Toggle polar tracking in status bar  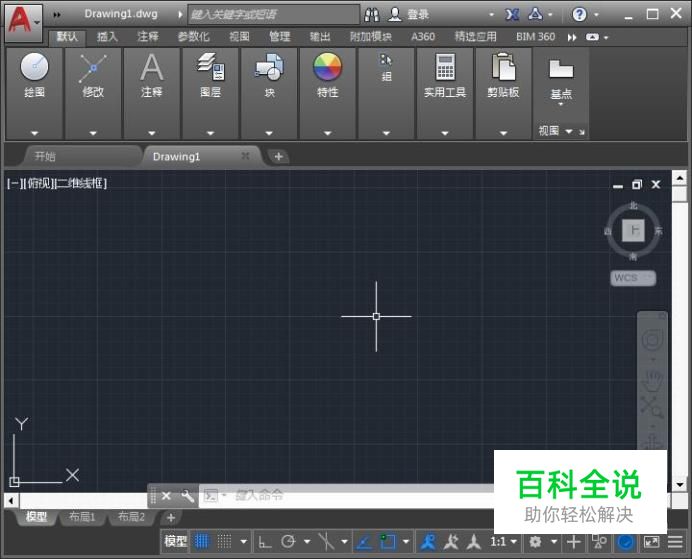click(x=288, y=541)
